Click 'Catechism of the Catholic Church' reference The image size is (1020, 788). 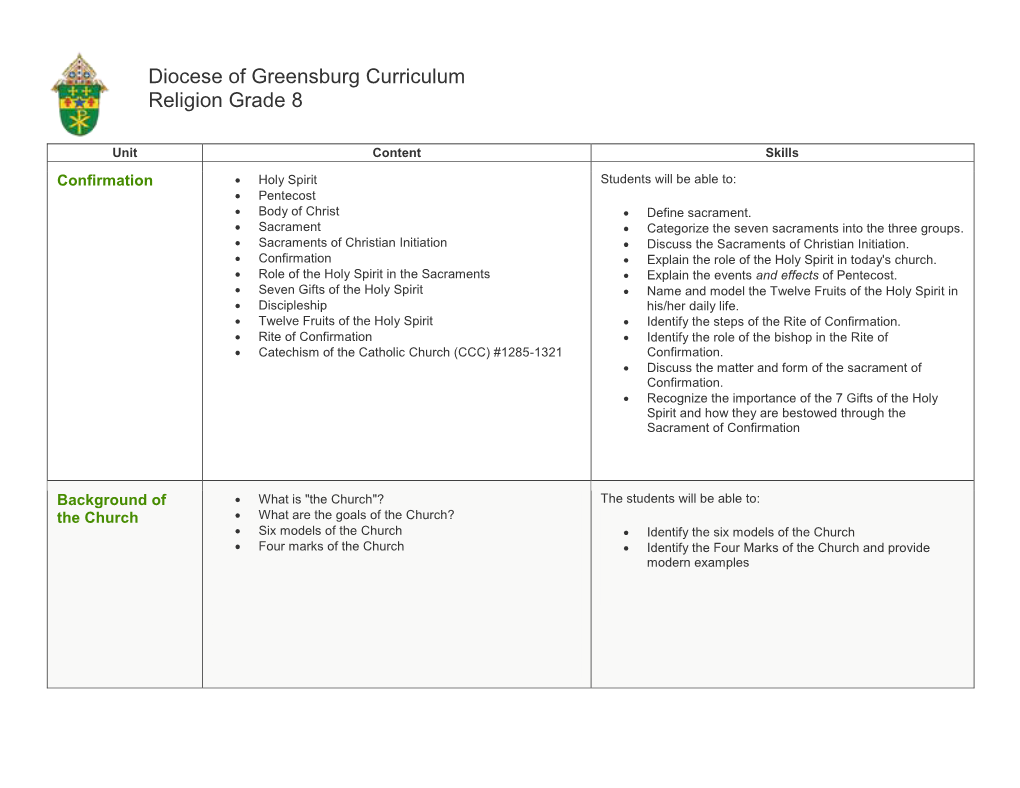click(x=410, y=352)
